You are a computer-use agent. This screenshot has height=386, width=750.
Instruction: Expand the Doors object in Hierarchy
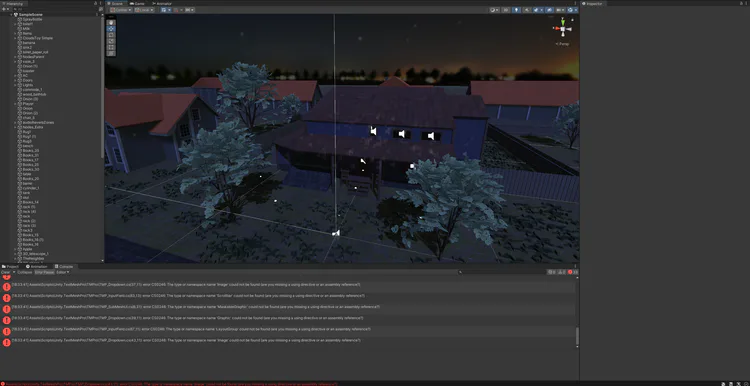[16, 80]
